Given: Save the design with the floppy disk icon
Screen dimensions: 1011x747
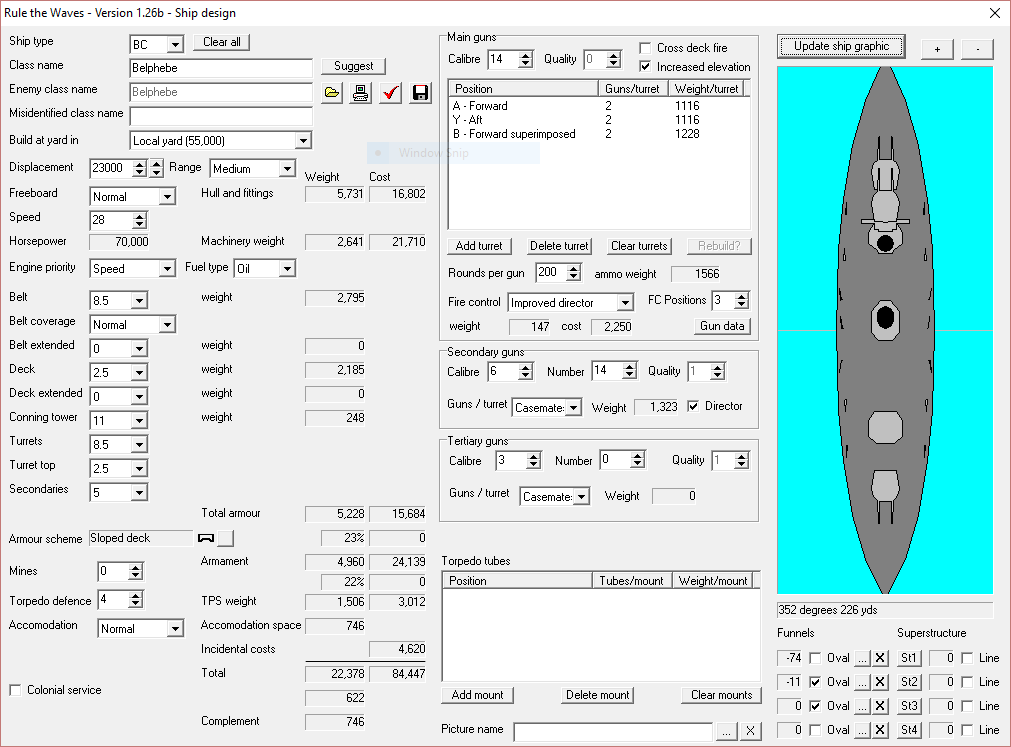Looking at the screenshot, I should pos(420,93).
